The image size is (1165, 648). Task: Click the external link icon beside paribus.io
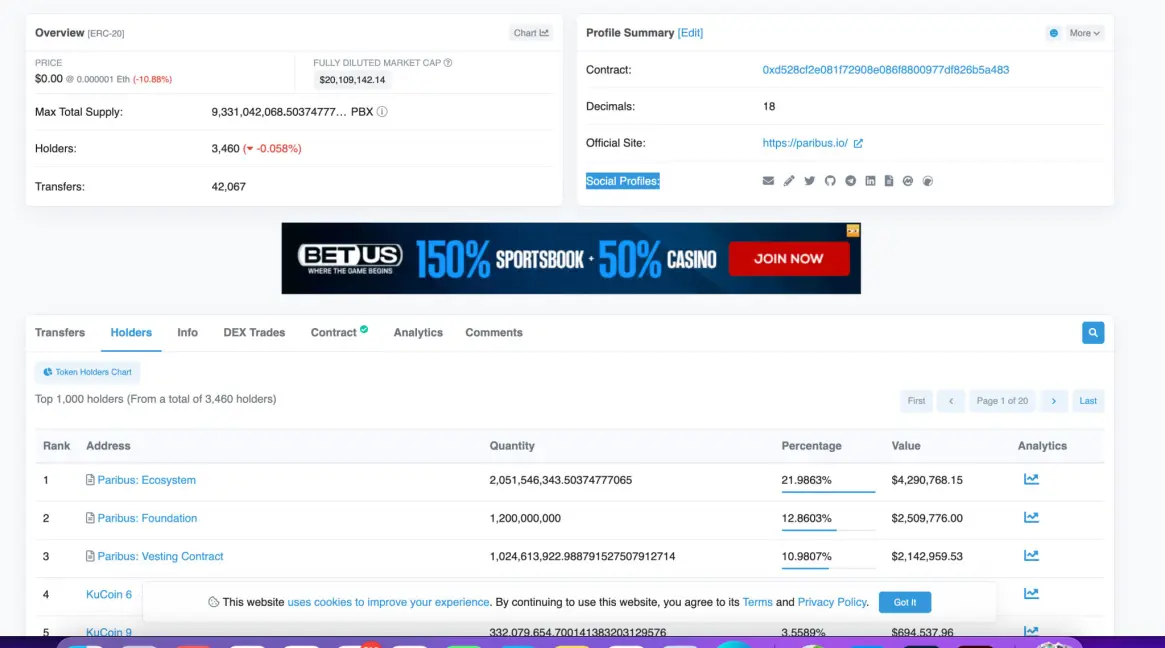[x=858, y=143]
